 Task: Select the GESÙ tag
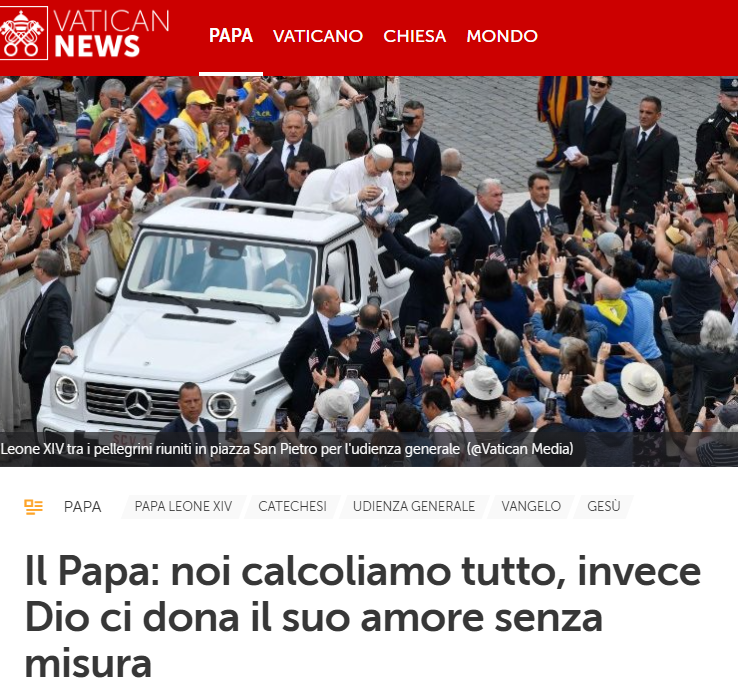603,506
